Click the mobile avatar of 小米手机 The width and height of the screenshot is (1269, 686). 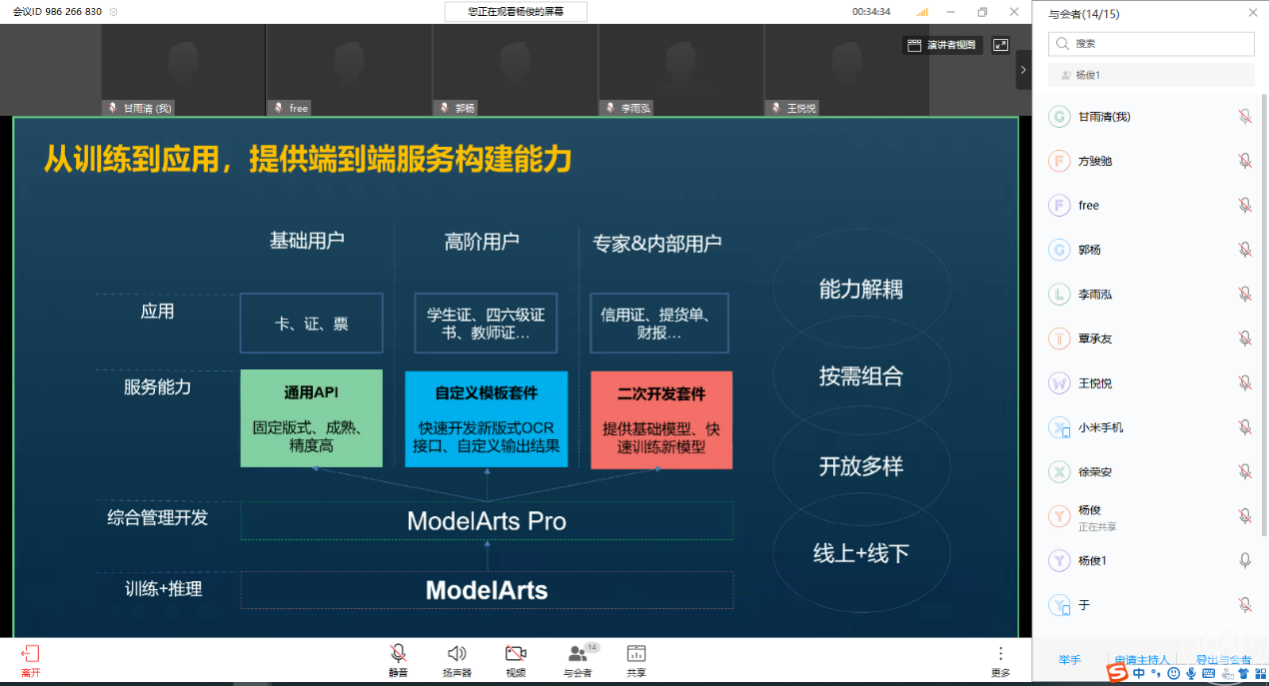pyautogui.click(x=1059, y=427)
